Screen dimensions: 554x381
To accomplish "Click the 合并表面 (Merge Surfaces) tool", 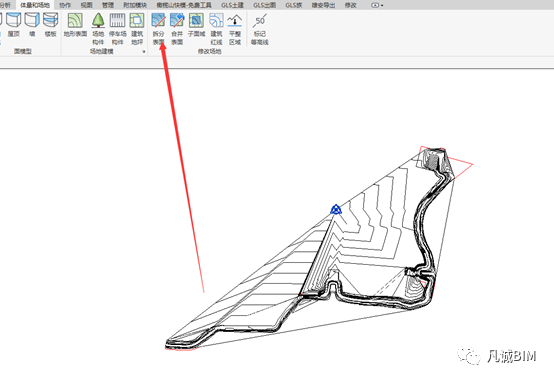I will click(177, 28).
